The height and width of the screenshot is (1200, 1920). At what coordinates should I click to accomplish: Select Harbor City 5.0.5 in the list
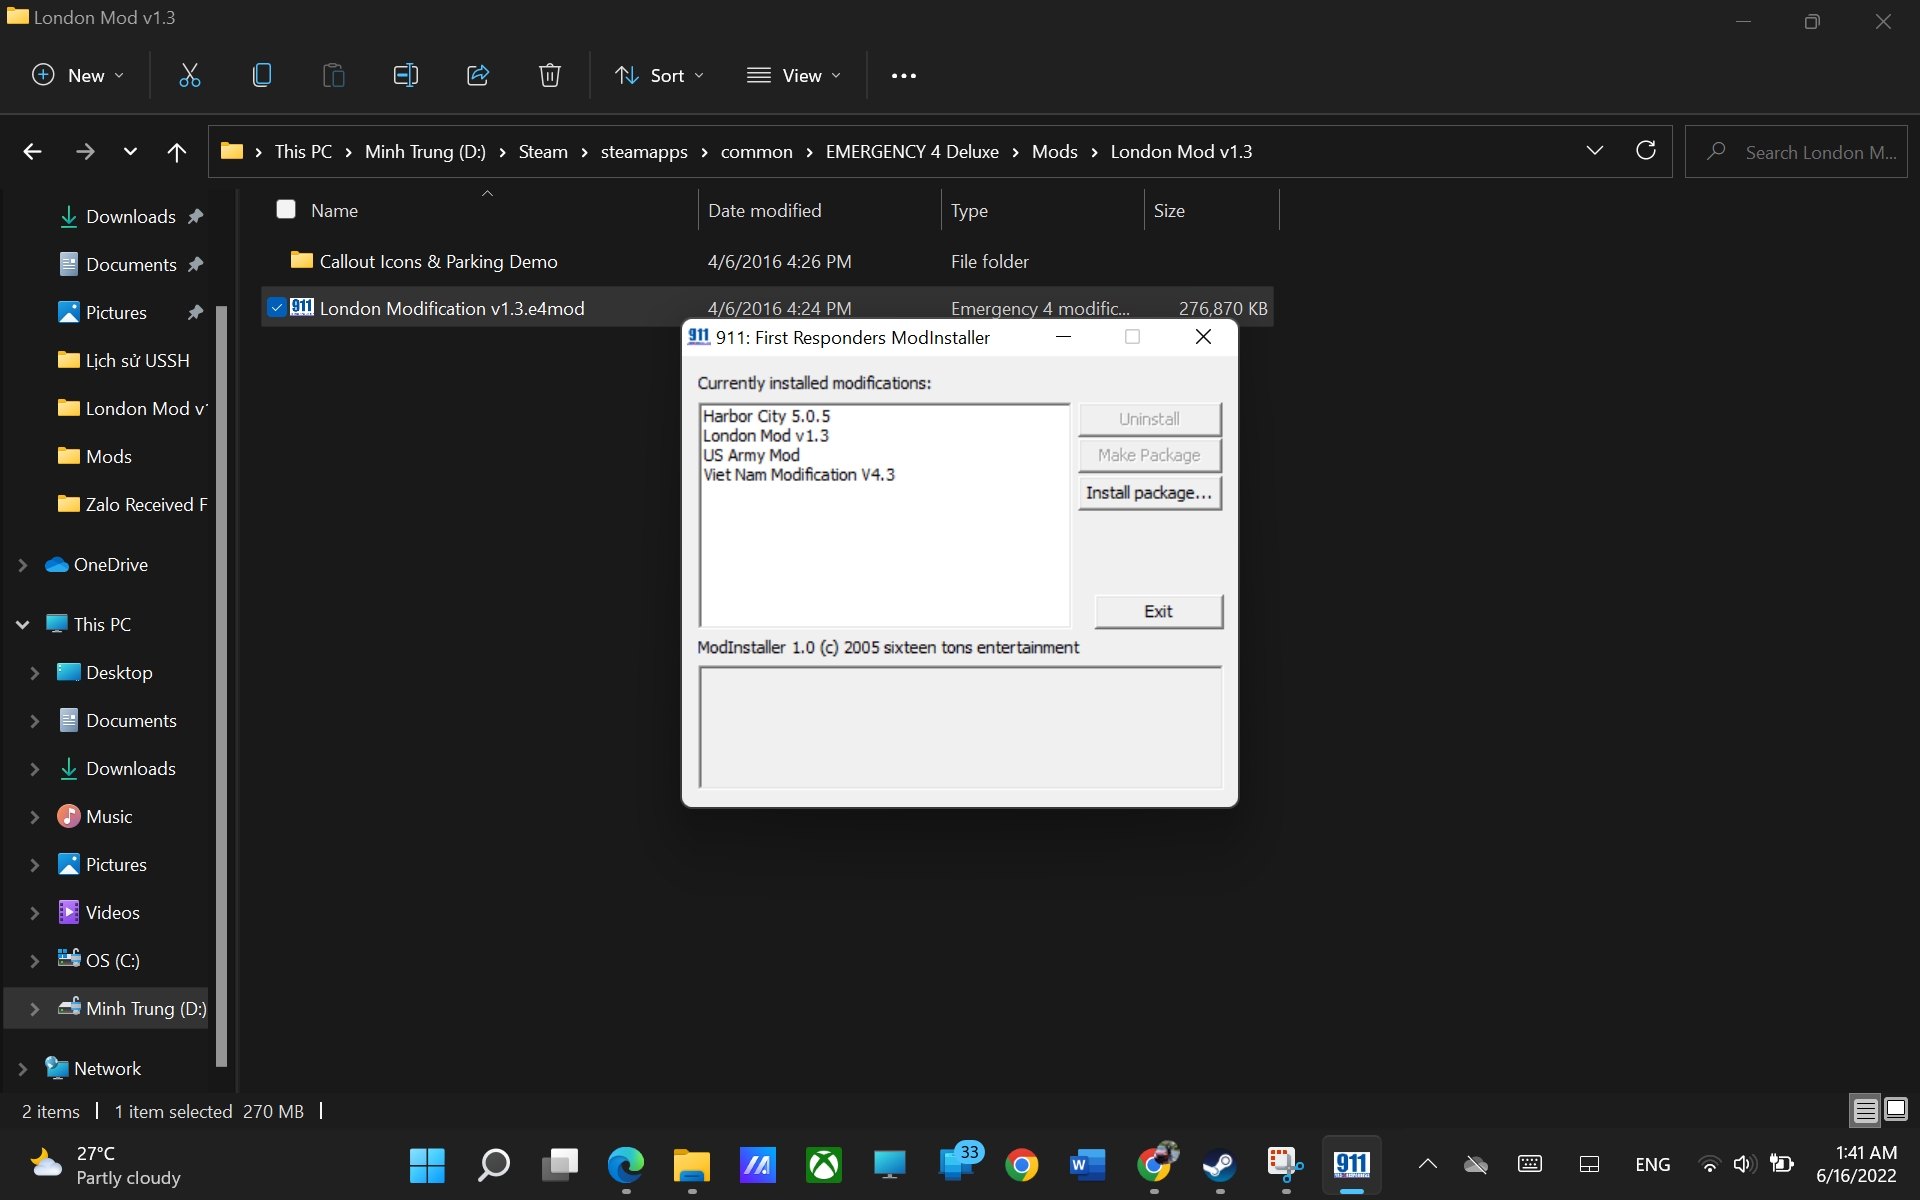click(766, 416)
